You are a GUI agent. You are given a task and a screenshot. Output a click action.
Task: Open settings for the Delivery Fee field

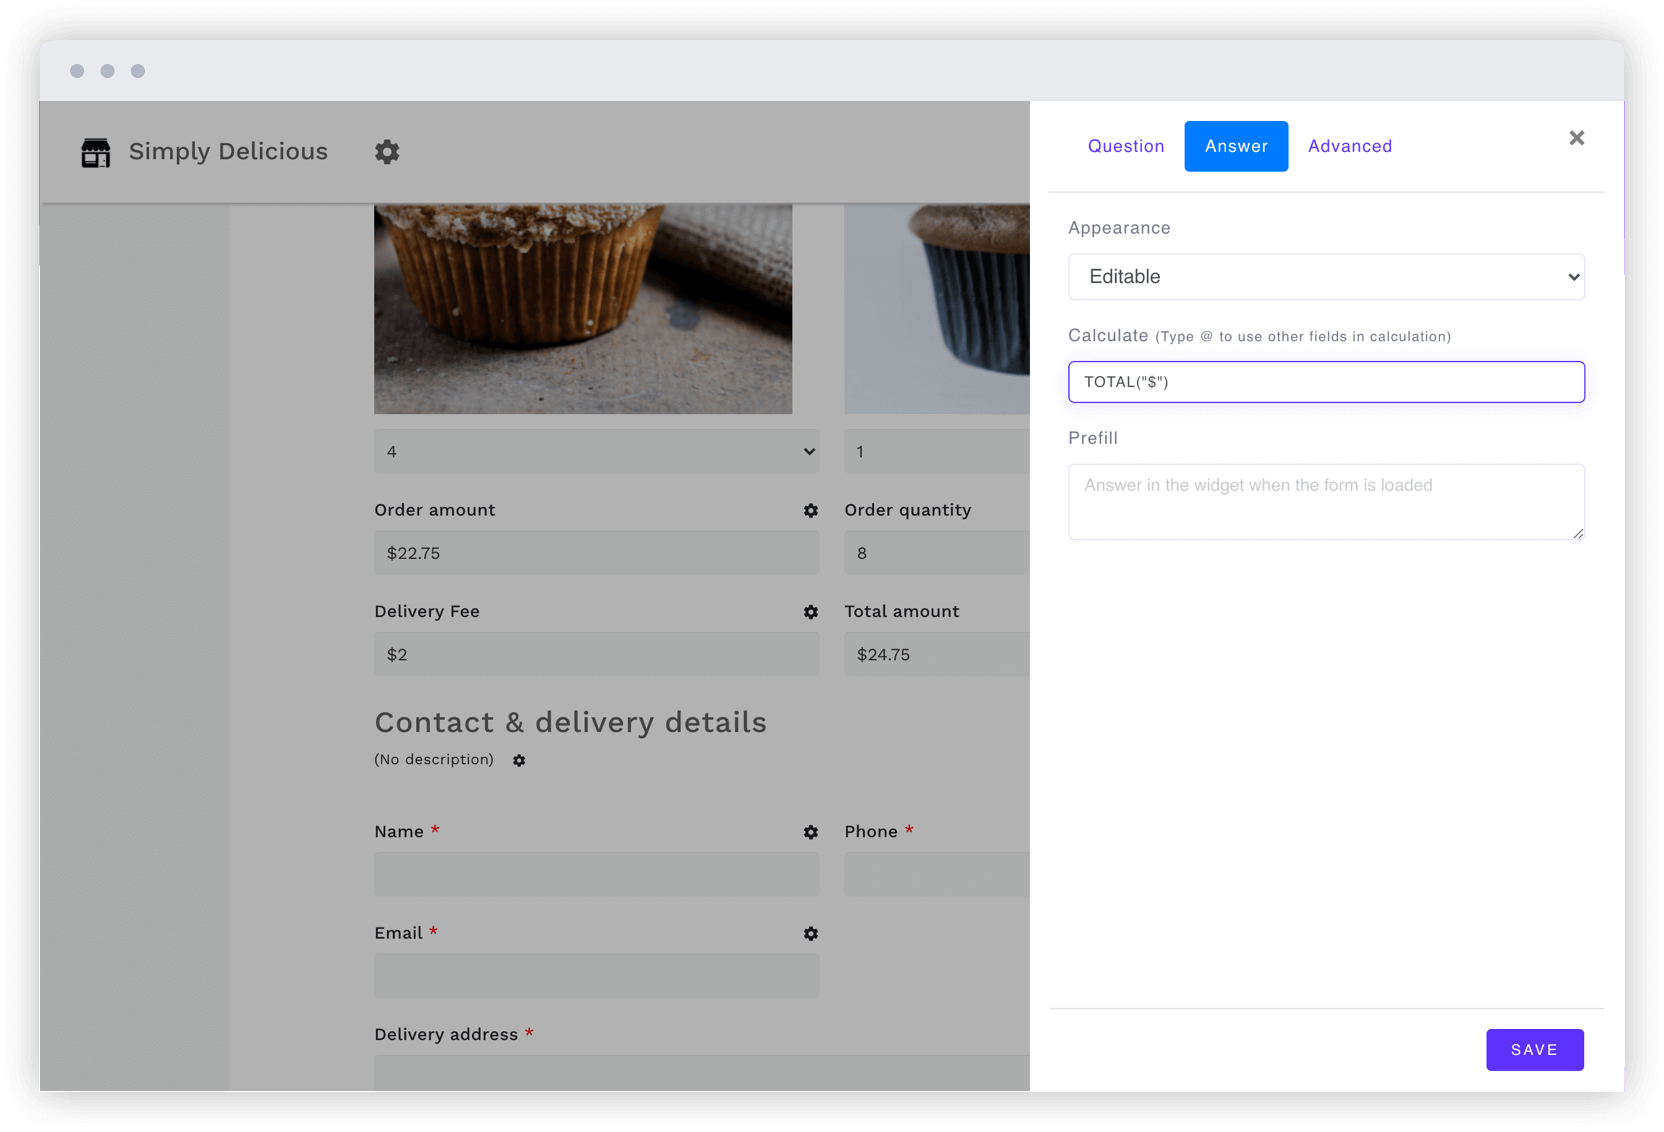point(810,612)
